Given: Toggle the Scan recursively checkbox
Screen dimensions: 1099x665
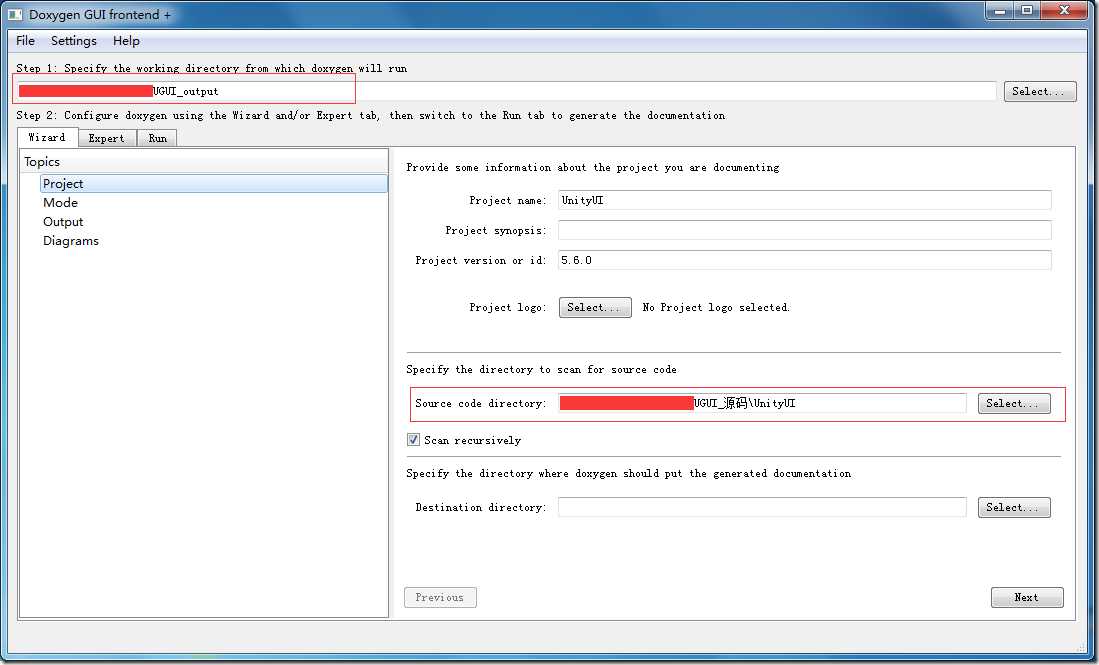Looking at the screenshot, I should click(x=414, y=439).
